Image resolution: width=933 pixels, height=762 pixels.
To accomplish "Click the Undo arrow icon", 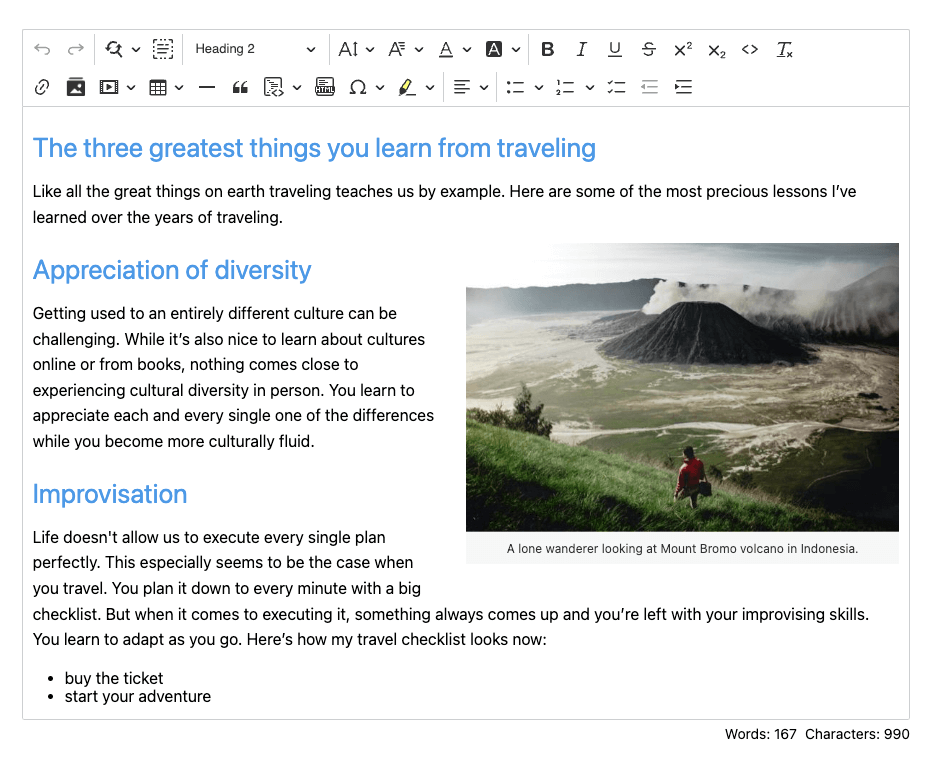I will pyautogui.click(x=42, y=49).
